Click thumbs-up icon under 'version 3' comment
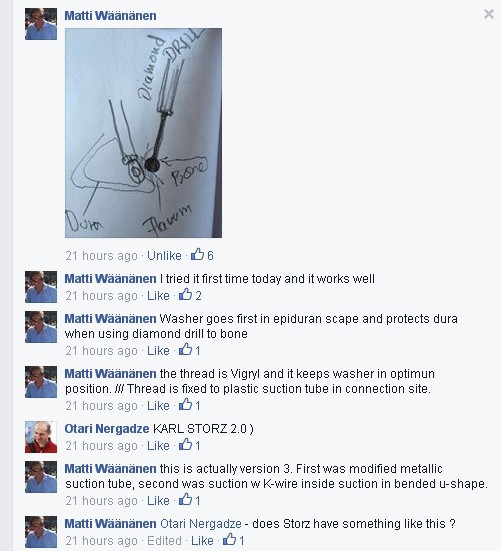 pos(186,499)
